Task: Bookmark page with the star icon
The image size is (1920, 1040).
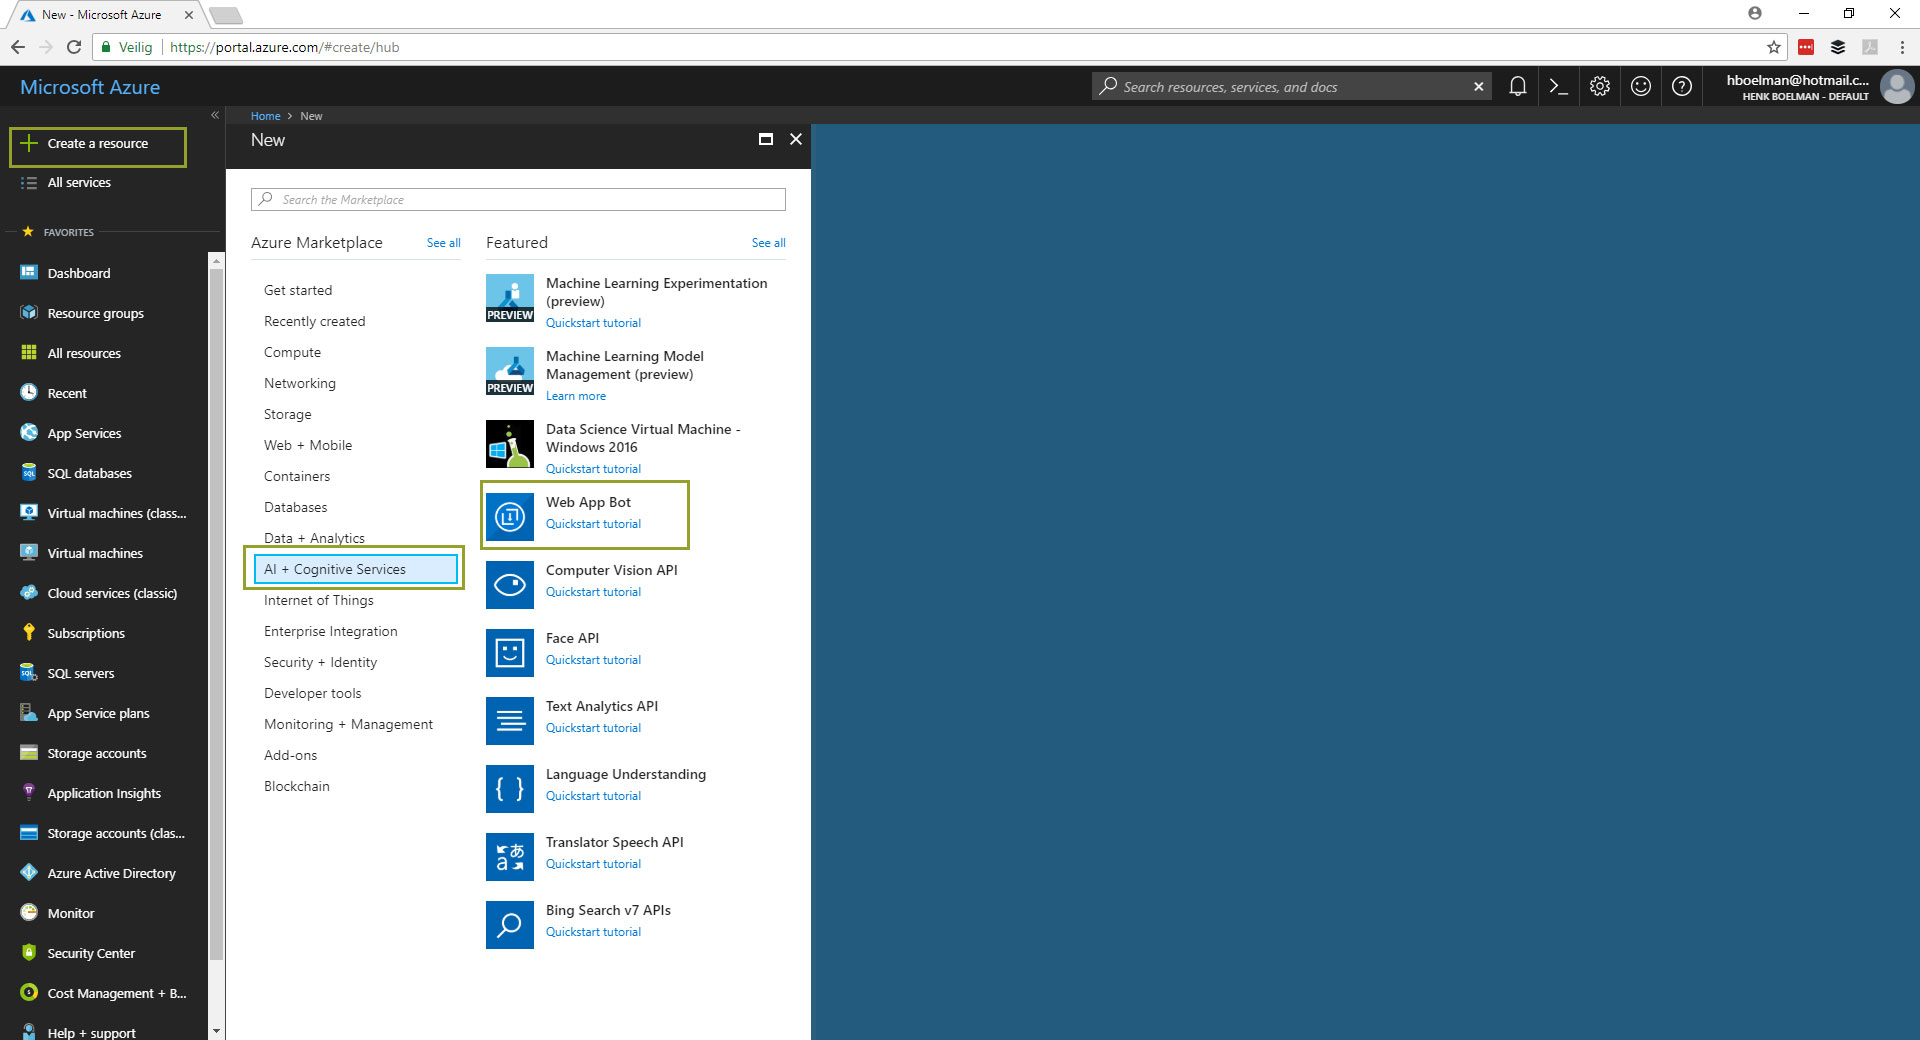Action: pos(1774,47)
